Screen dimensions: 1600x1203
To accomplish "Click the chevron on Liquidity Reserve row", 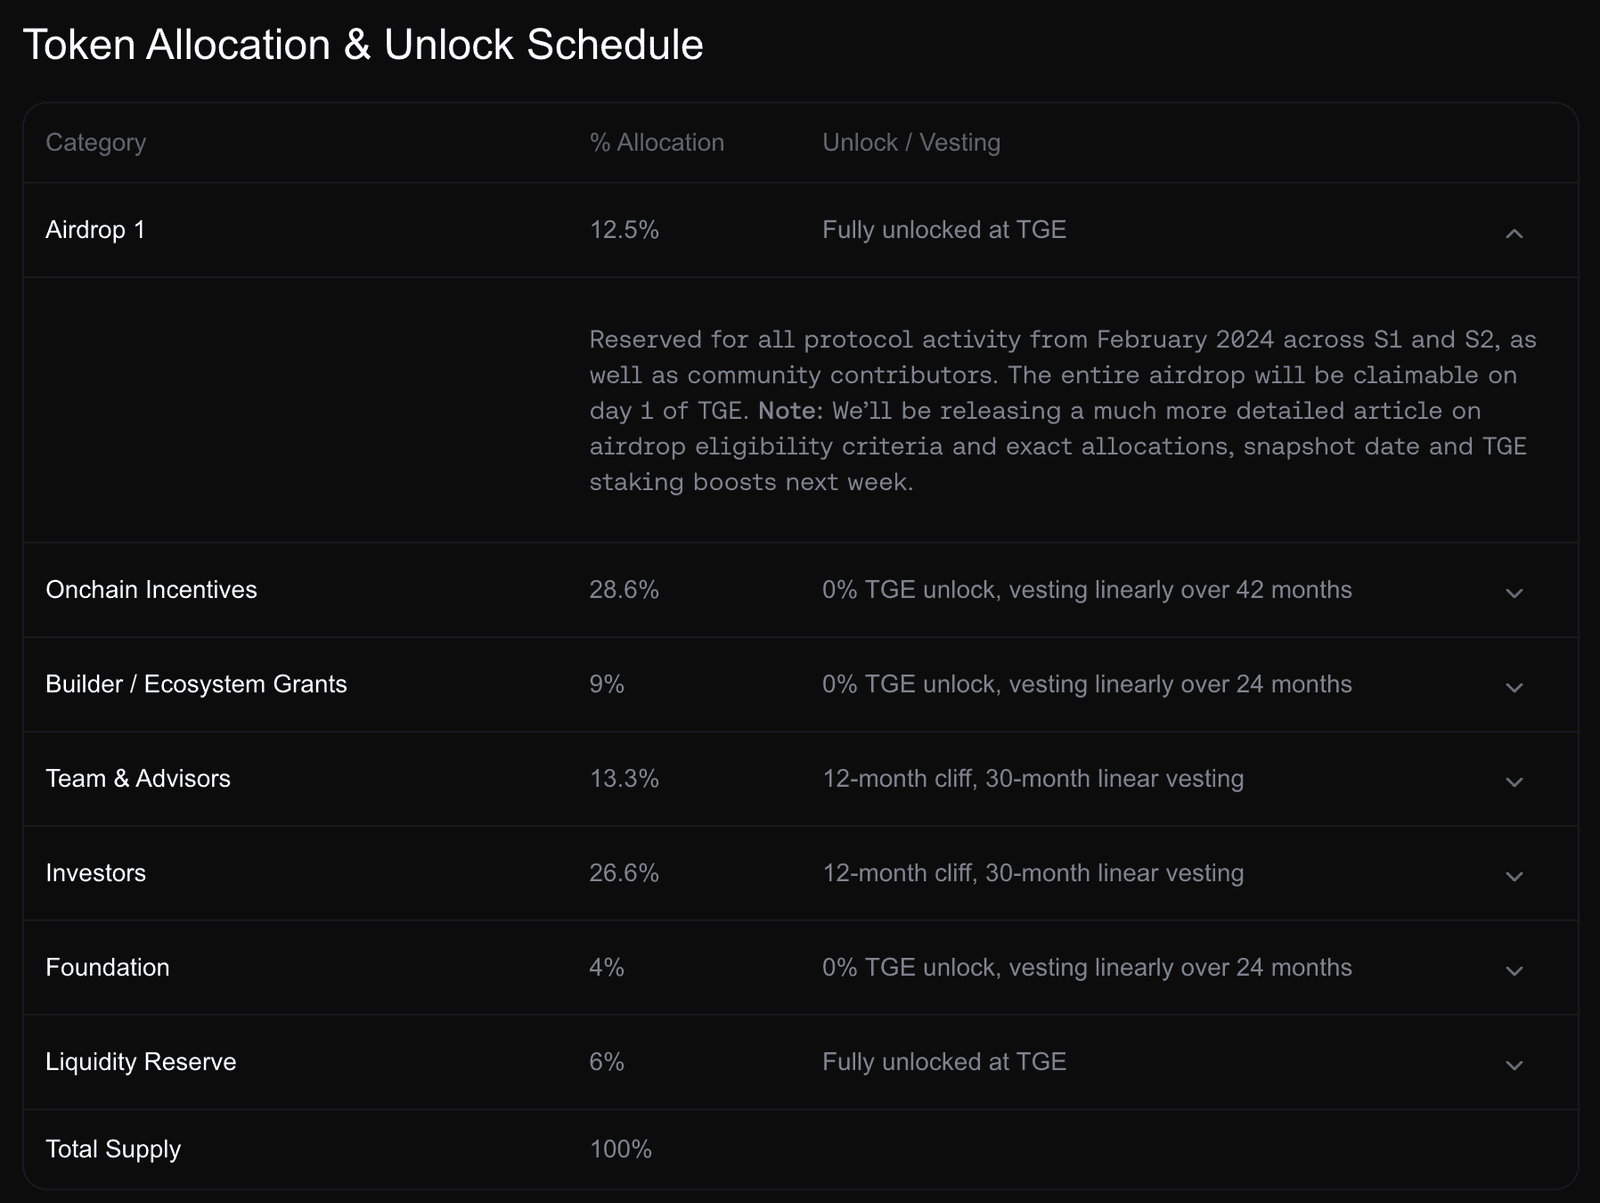I will [1516, 1062].
